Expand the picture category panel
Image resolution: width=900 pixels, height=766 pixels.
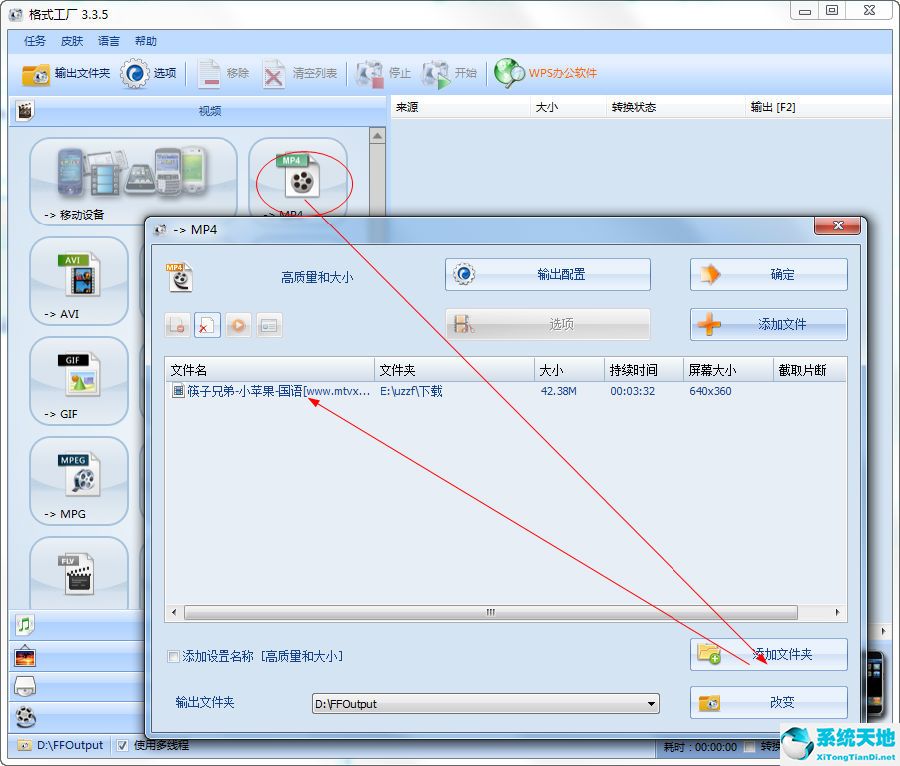[25, 656]
